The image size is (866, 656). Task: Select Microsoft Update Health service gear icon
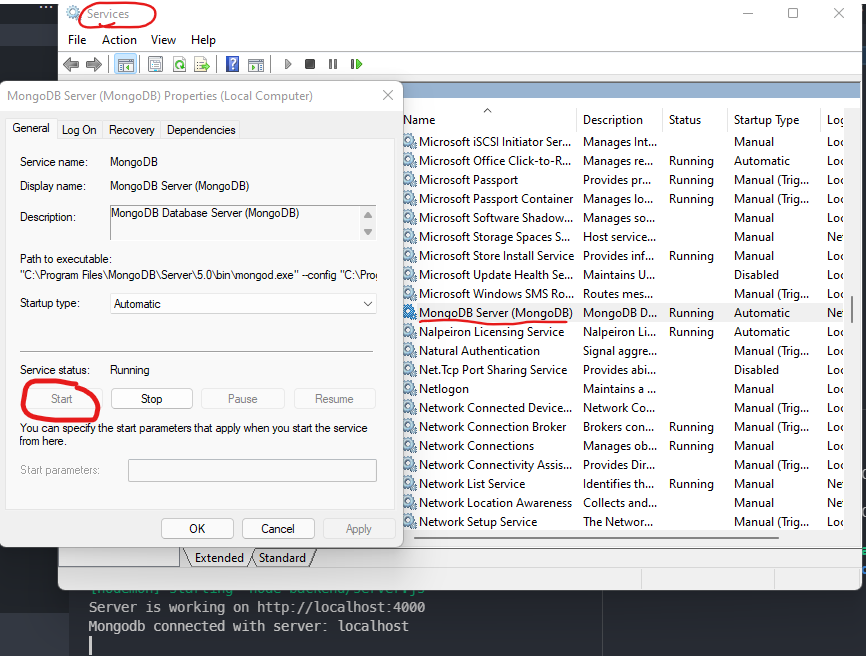coord(409,274)
